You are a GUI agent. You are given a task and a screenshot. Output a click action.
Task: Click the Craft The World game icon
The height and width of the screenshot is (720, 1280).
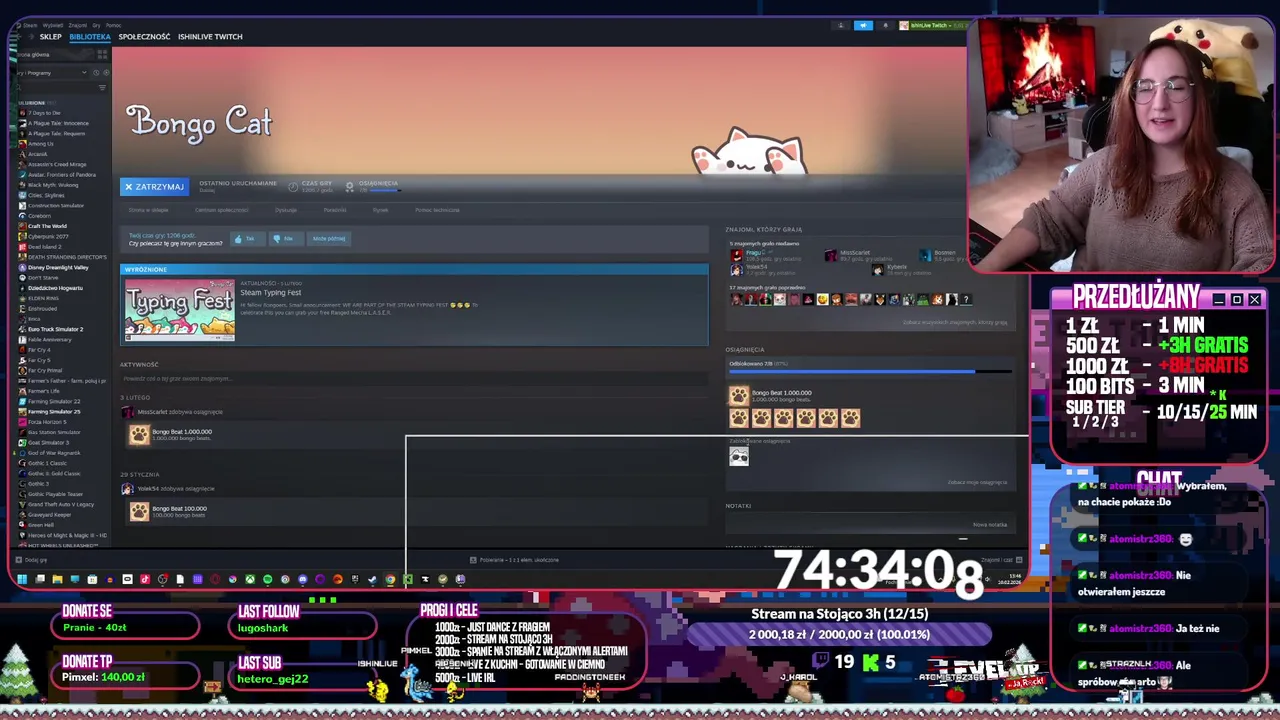pos(22,226)
